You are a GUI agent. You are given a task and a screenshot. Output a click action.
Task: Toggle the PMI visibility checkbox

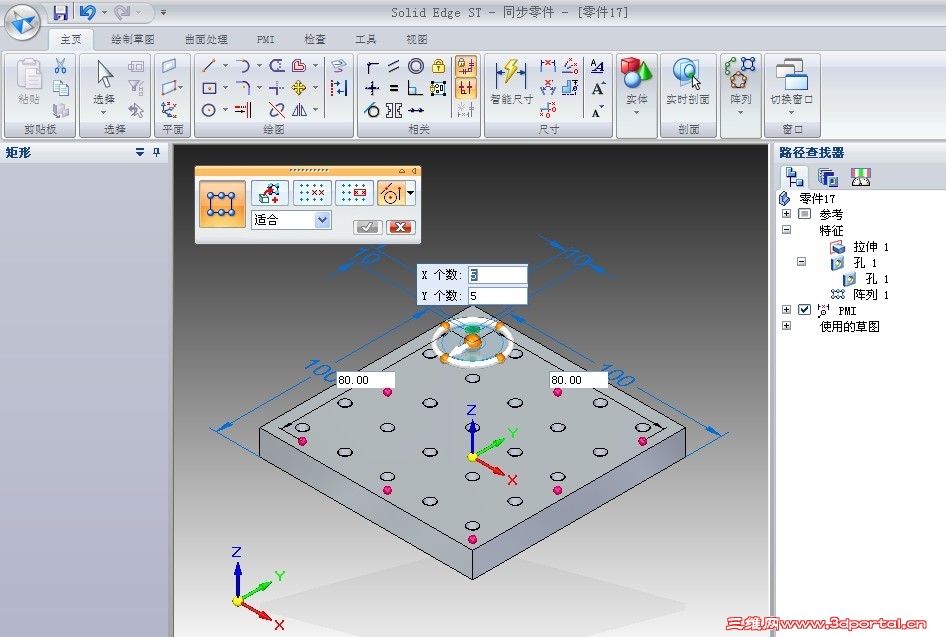pos(804,309)
